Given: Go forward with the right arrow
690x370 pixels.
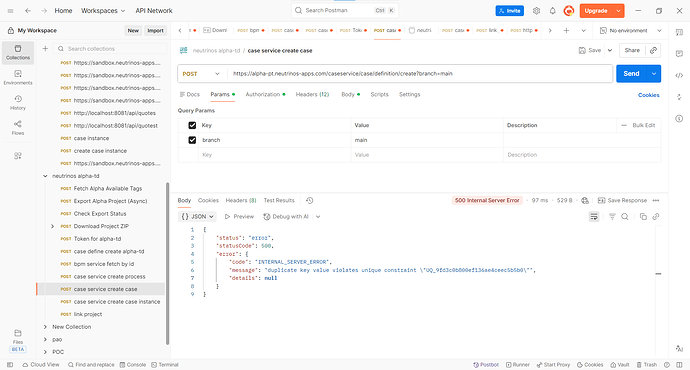Looking at the screenshot, I should [x=44, y=11].
